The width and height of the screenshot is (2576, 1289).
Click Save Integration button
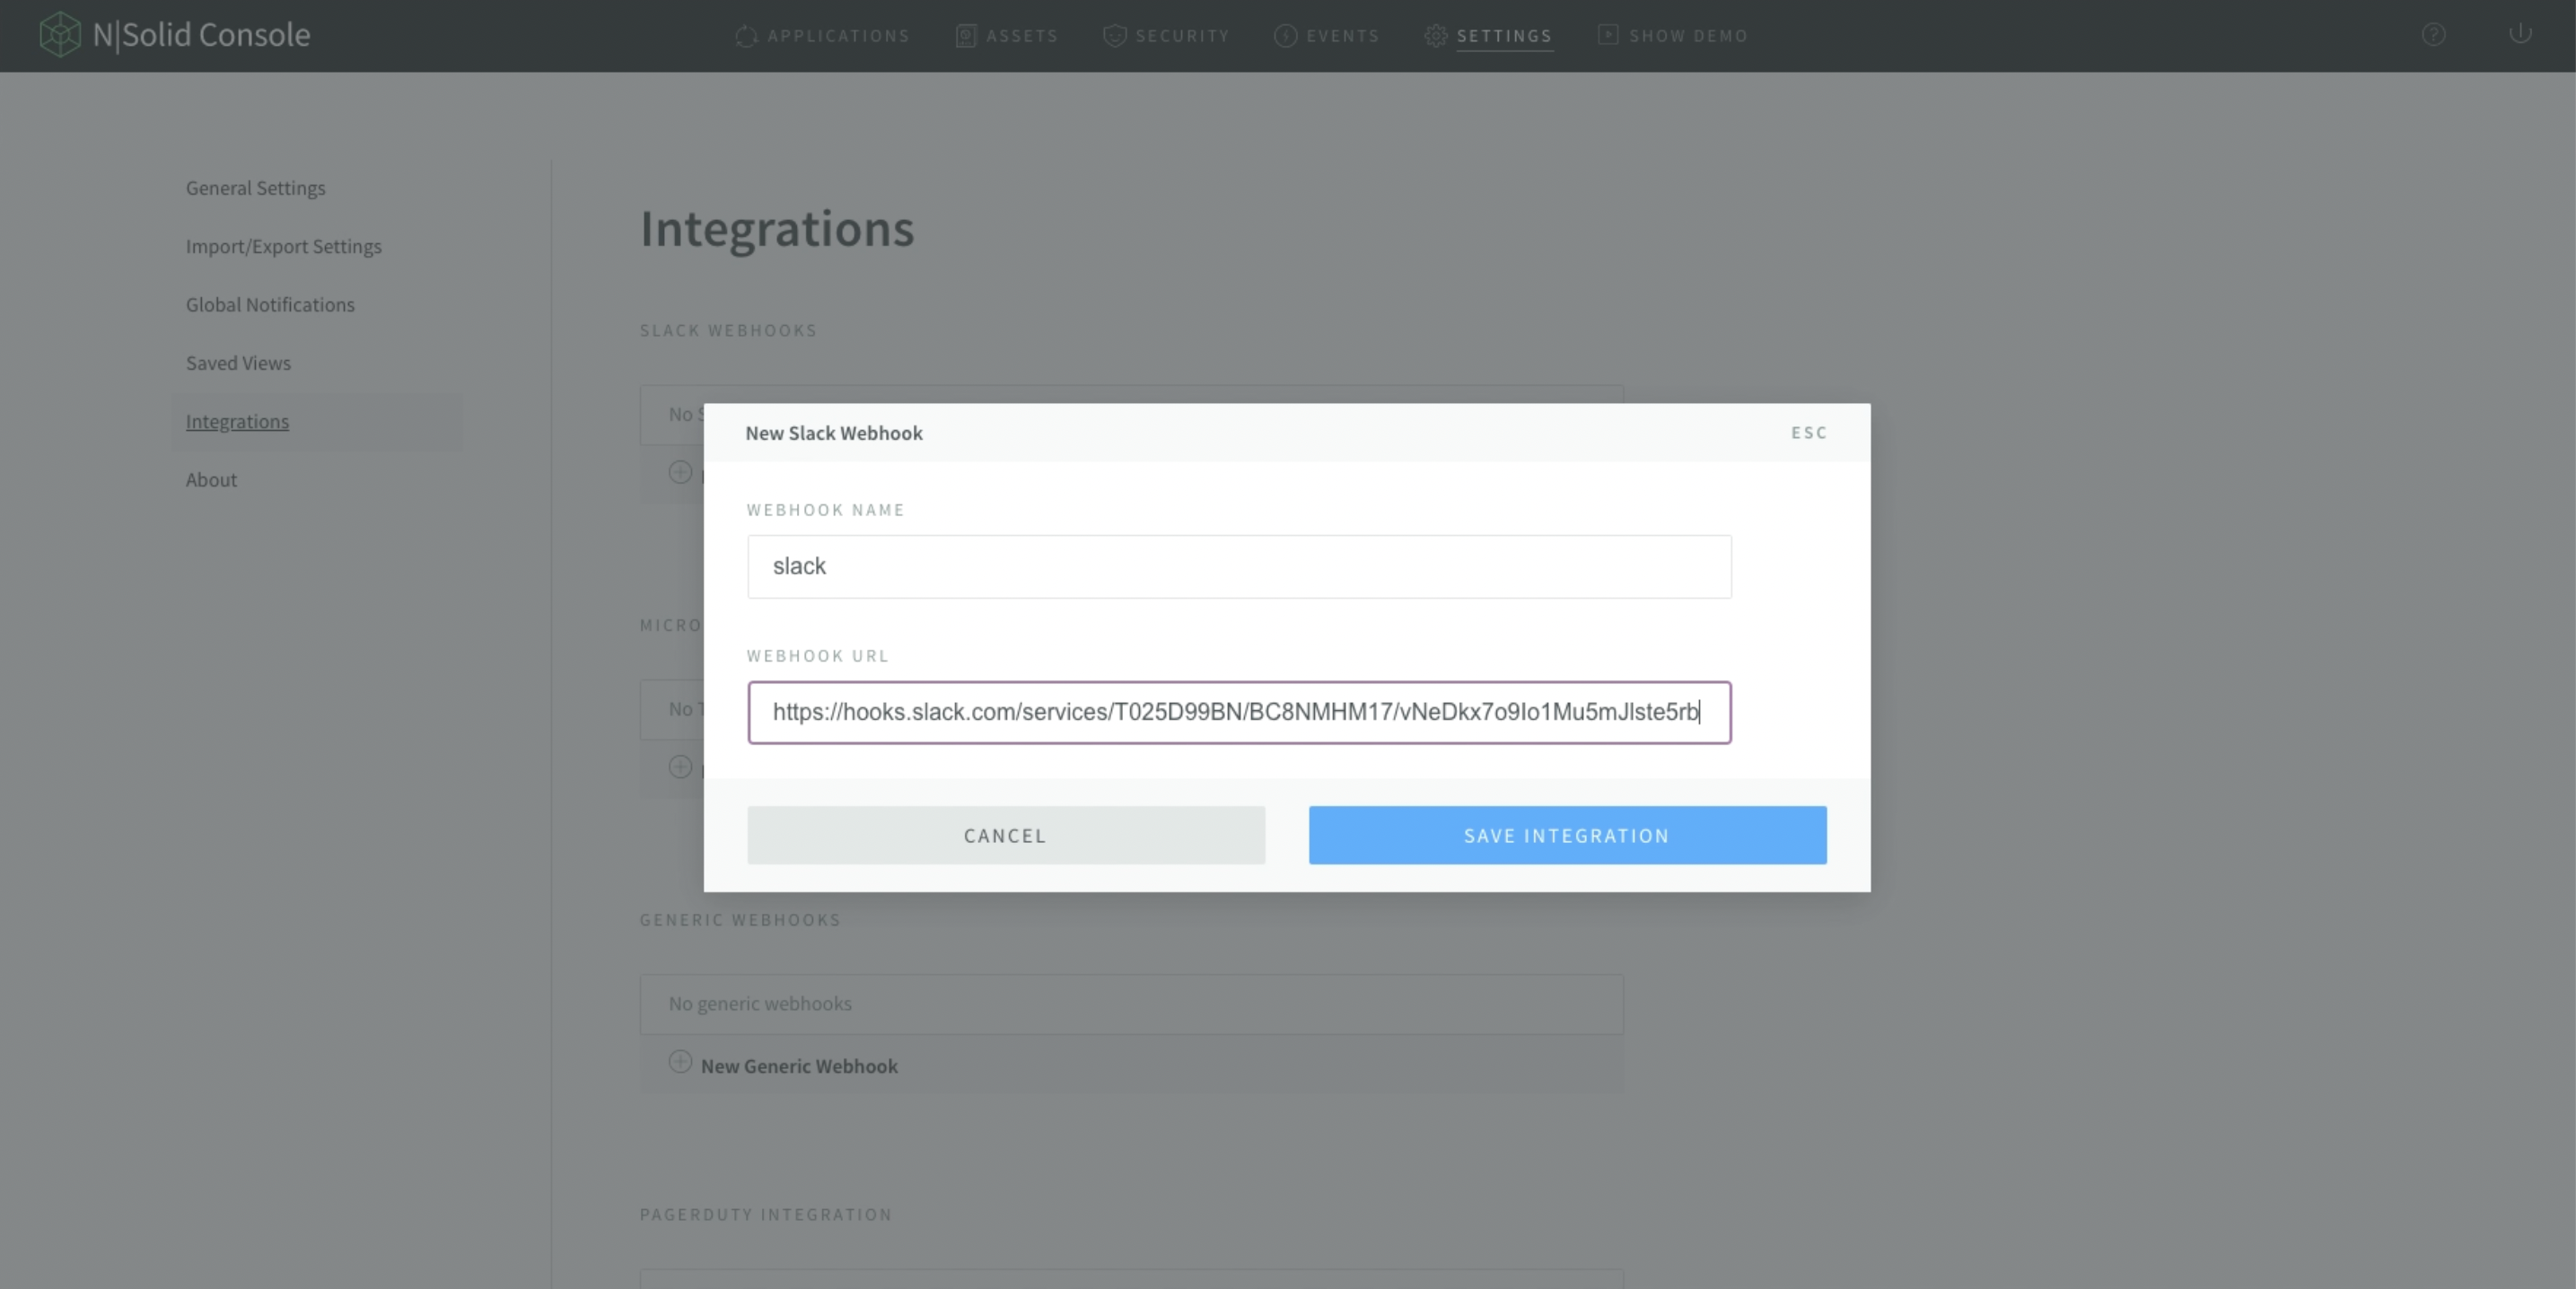point(1566,835)
